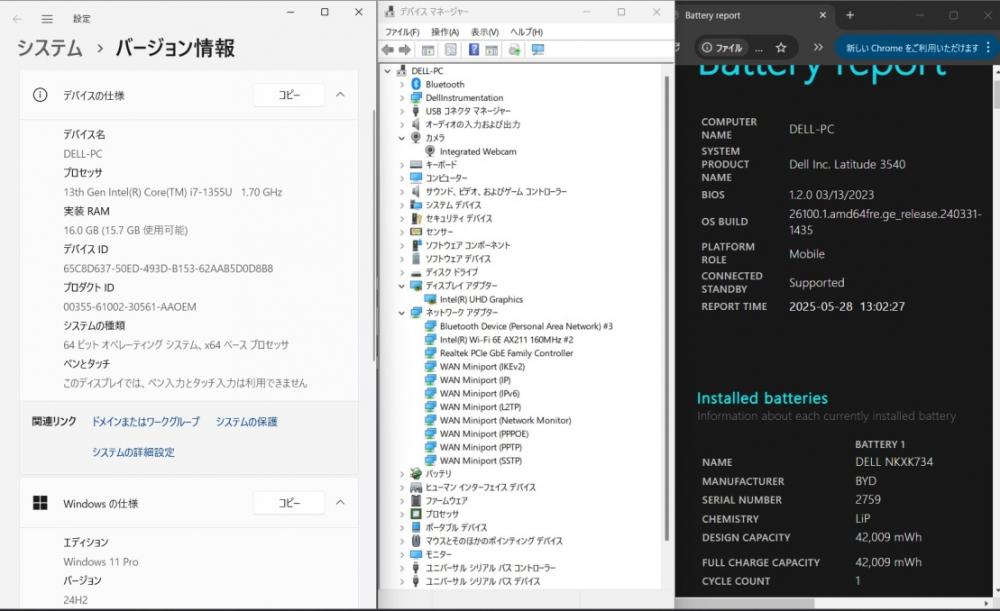Click Installed batteries heading

click(762, 398)
